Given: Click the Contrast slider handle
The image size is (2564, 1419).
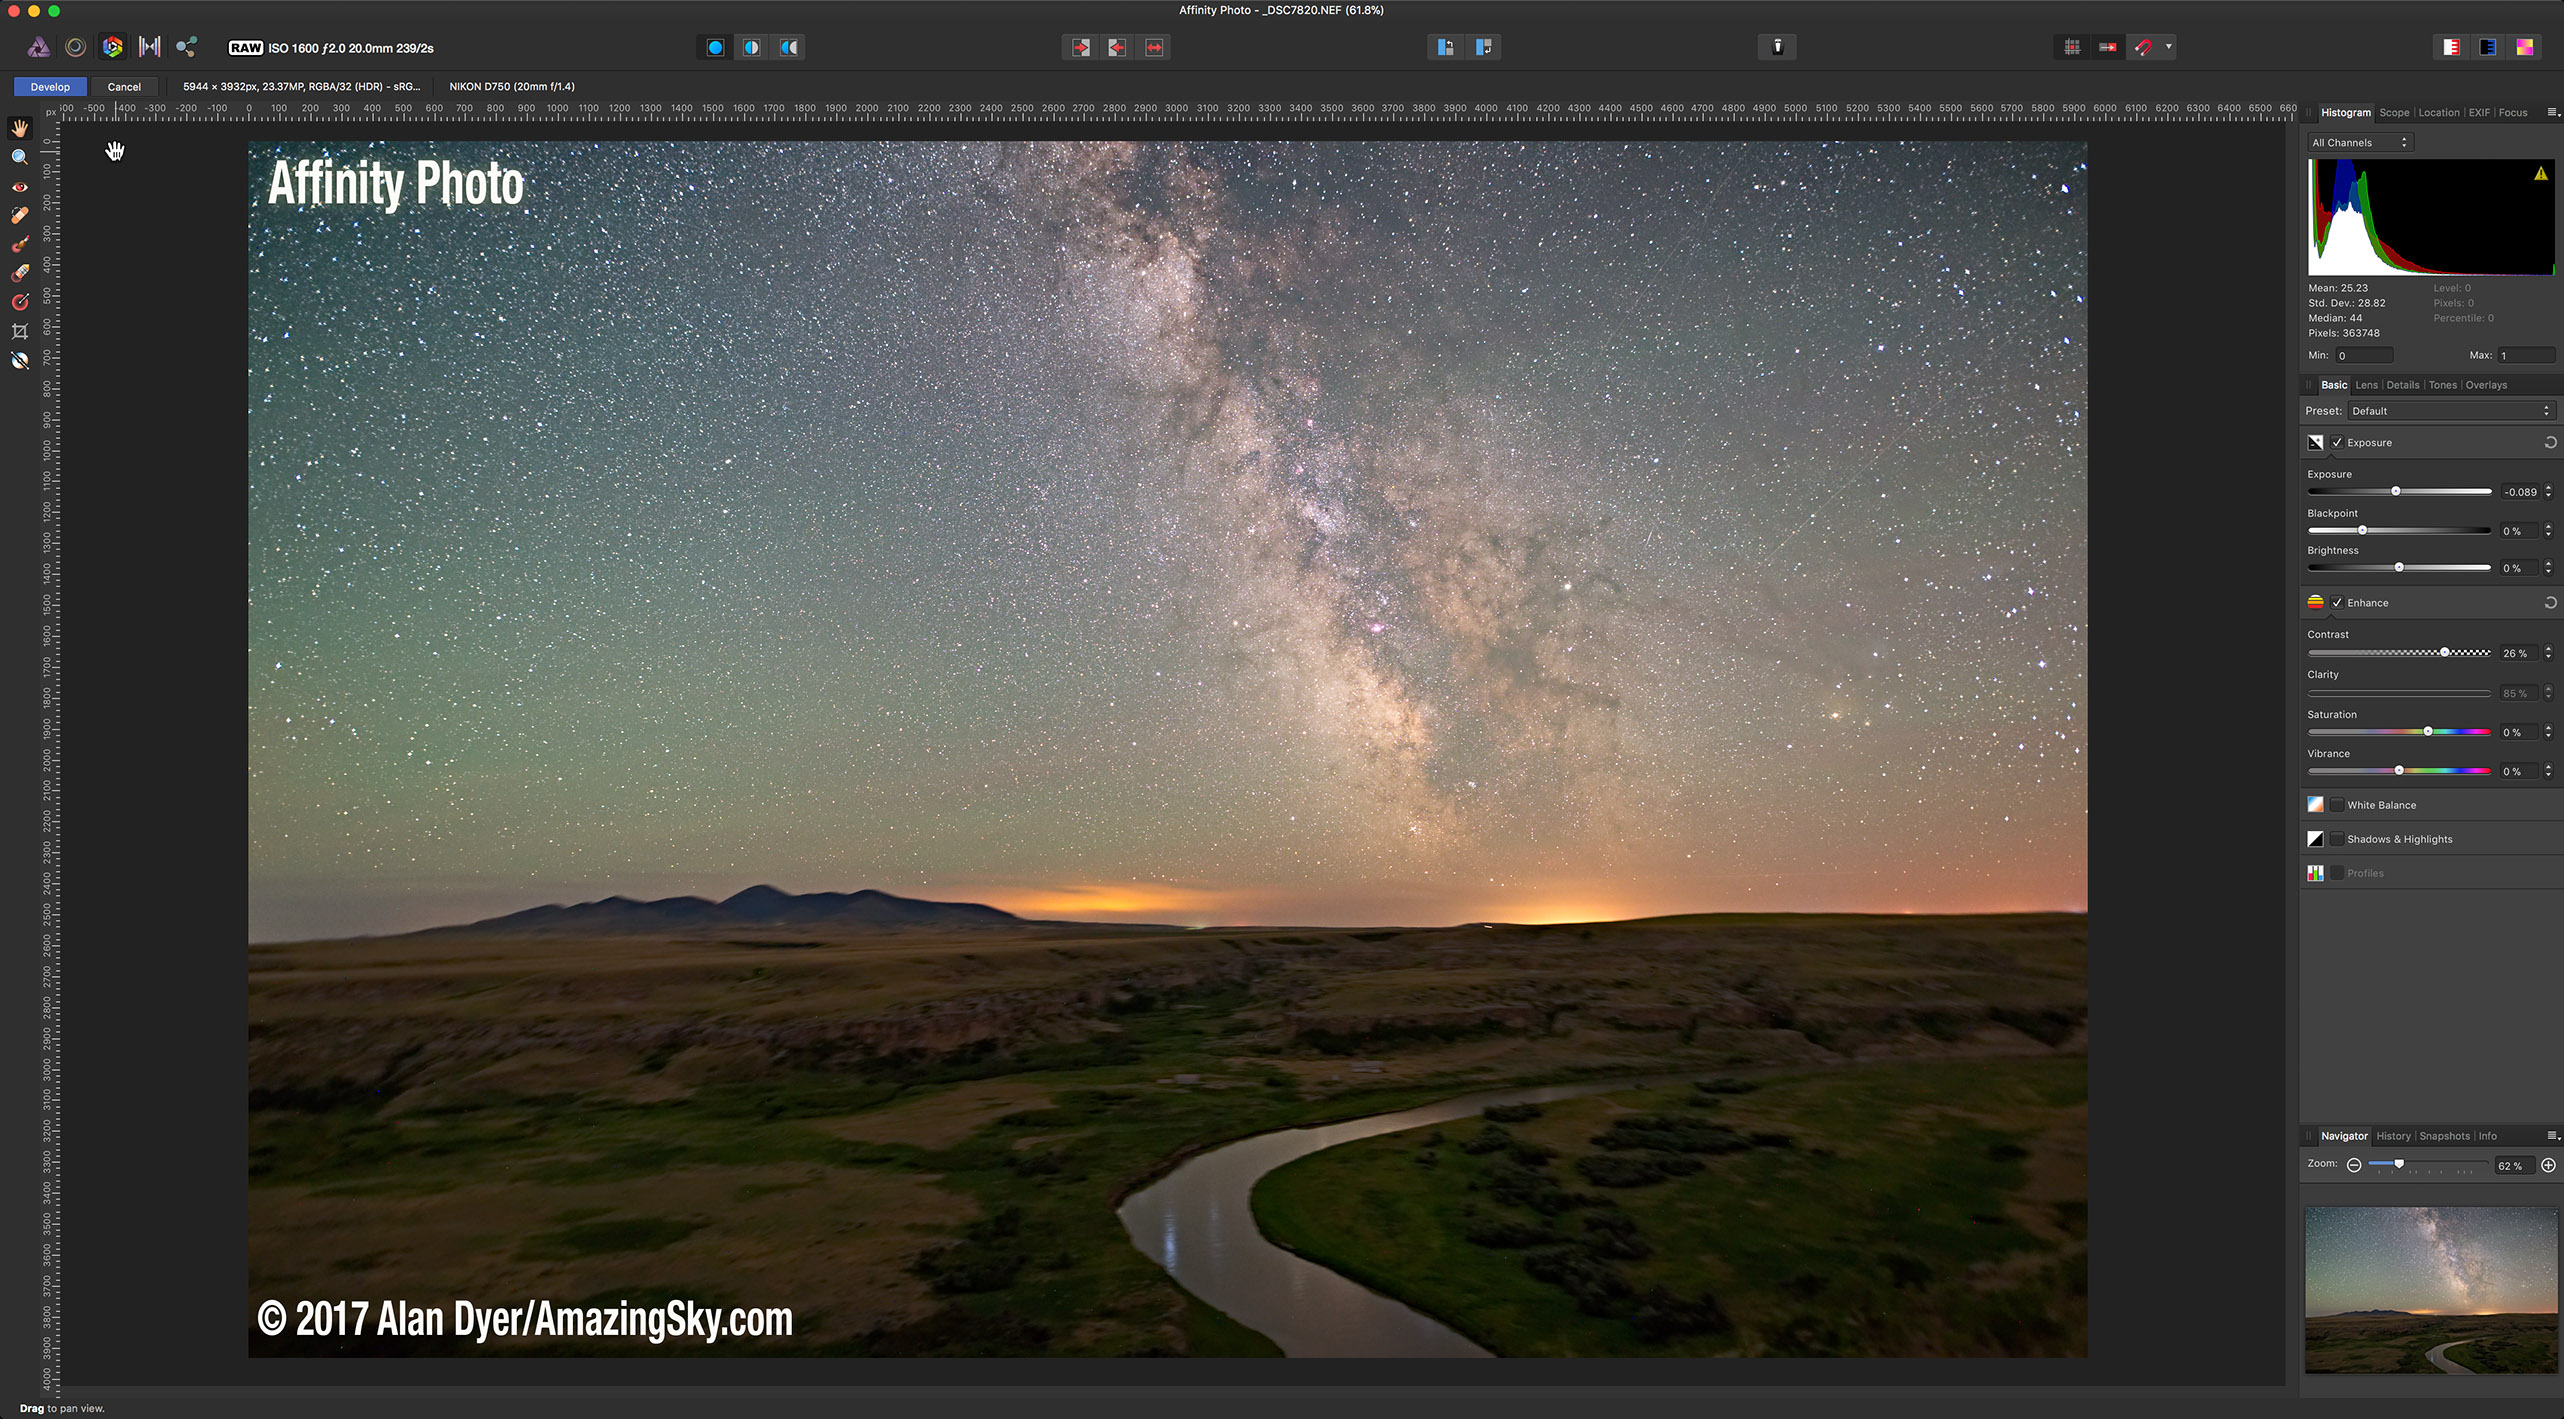Looking at the screenshot, I should [x=2444, y=653].
